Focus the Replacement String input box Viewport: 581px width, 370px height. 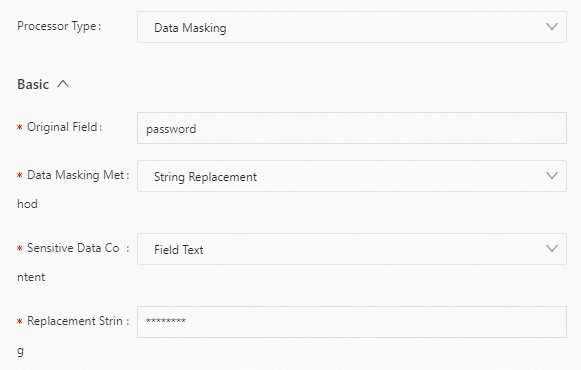click(x=352, y=322)
